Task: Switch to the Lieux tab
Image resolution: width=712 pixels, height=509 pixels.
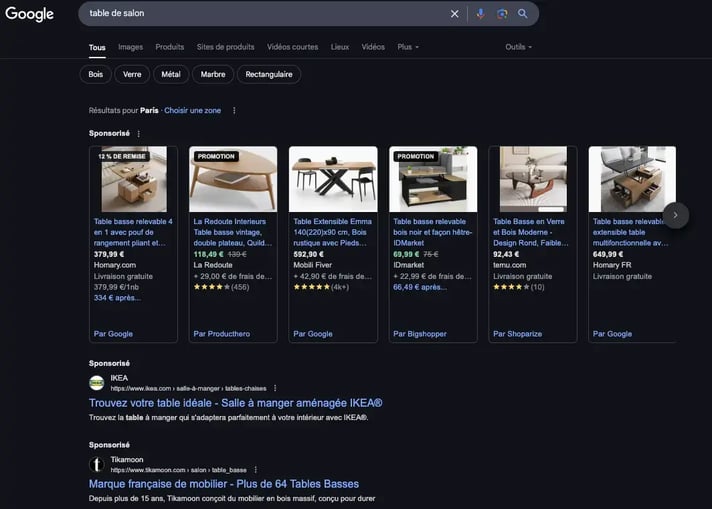Action: tap(340, 47)
